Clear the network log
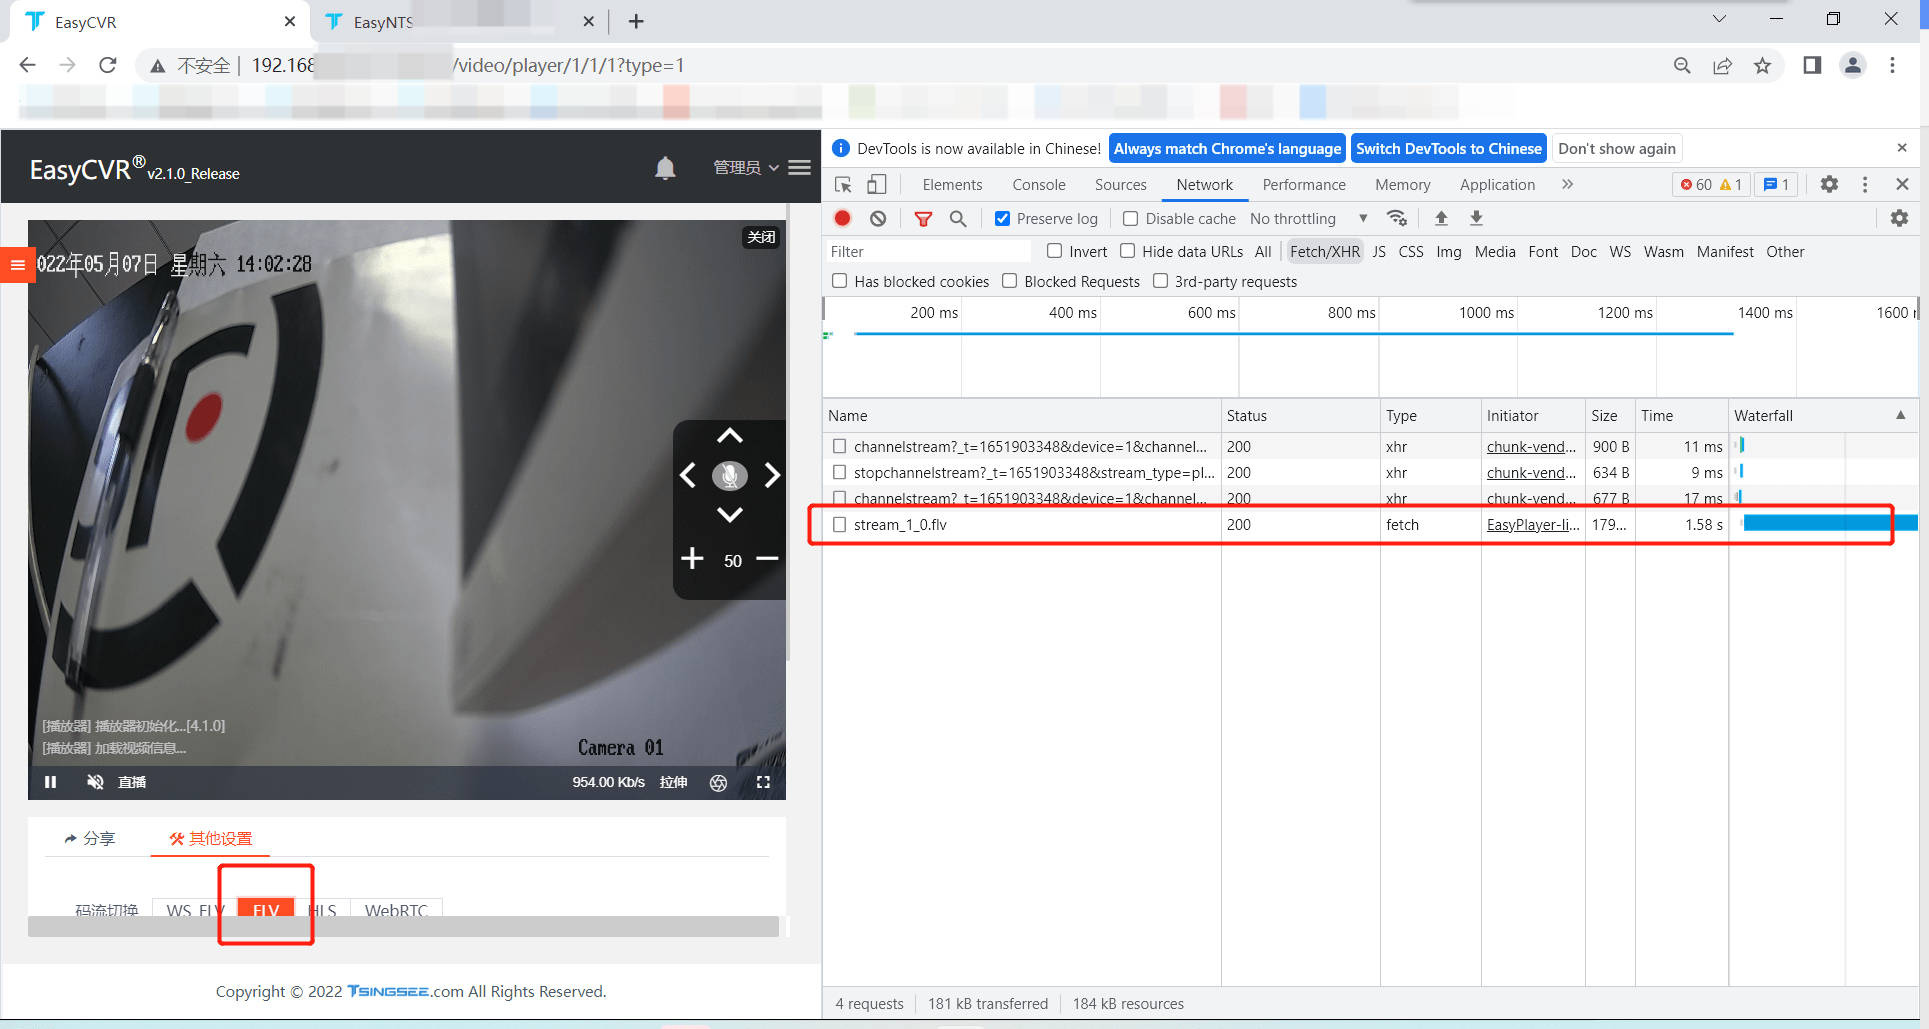 pyautogui.click(x=878, y=218)
